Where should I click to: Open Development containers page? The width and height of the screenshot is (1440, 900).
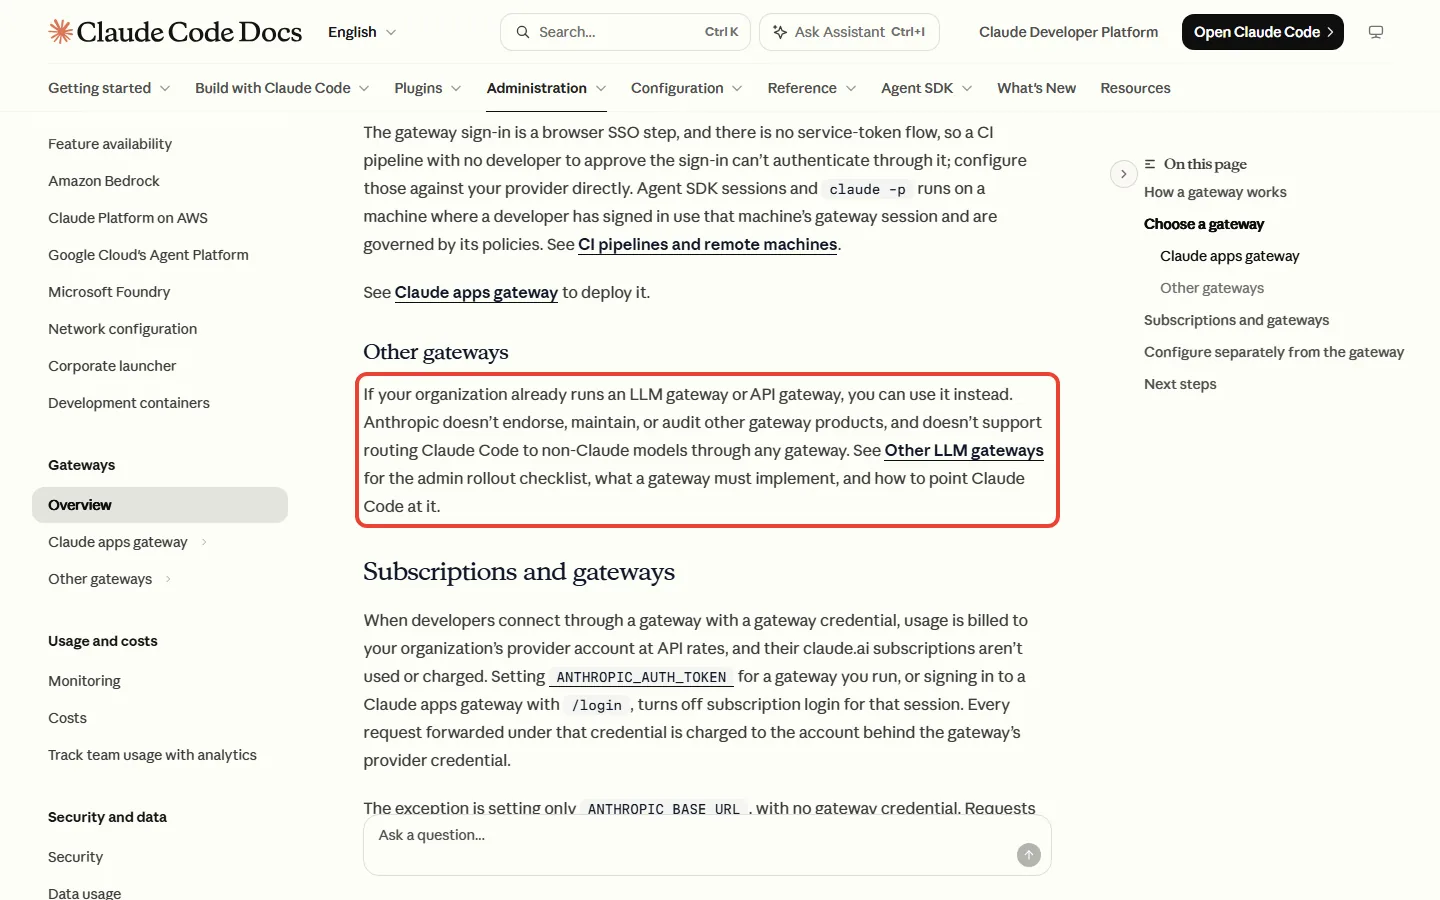tap(129, 403)
